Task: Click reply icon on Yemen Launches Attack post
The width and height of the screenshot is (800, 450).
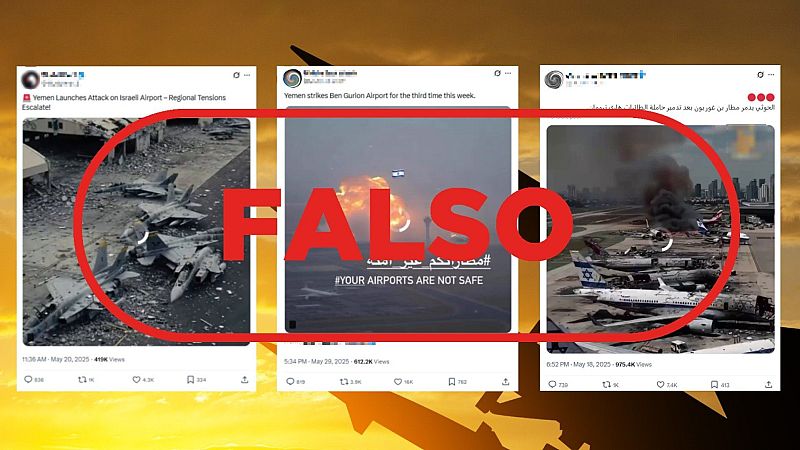Action: (29, 380)
